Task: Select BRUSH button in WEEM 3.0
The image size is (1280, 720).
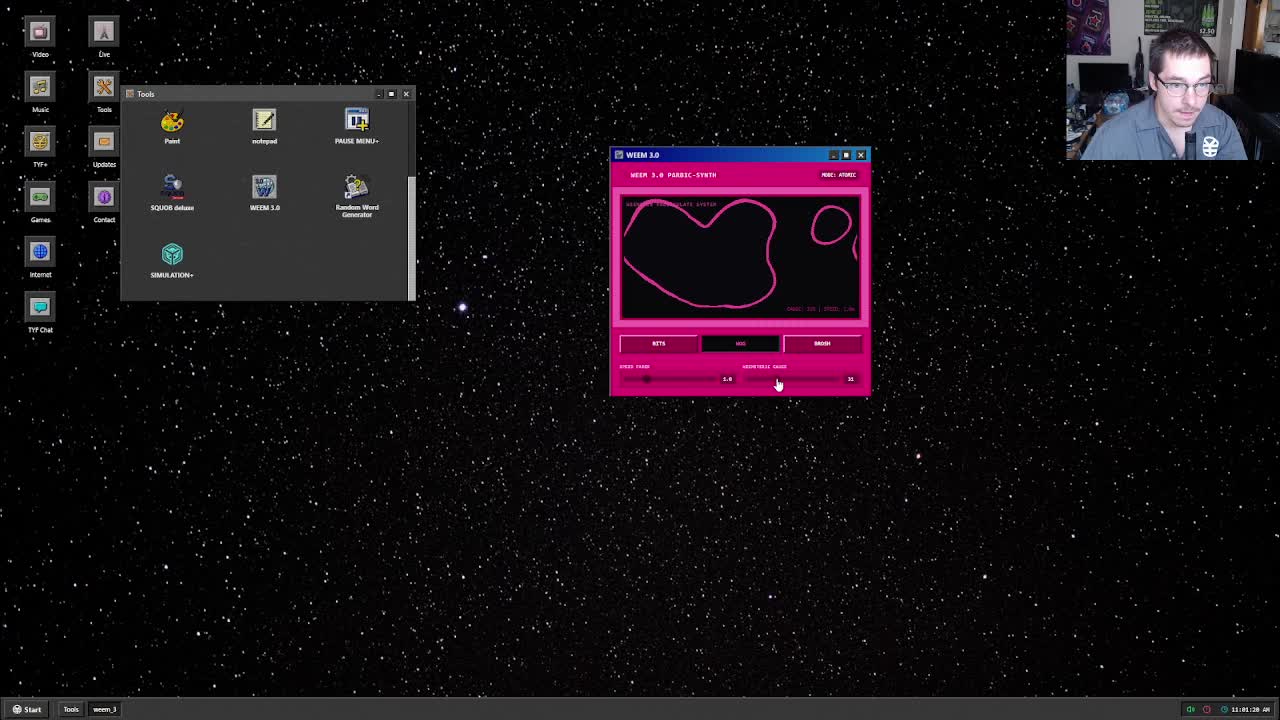Action: point(822,344)
